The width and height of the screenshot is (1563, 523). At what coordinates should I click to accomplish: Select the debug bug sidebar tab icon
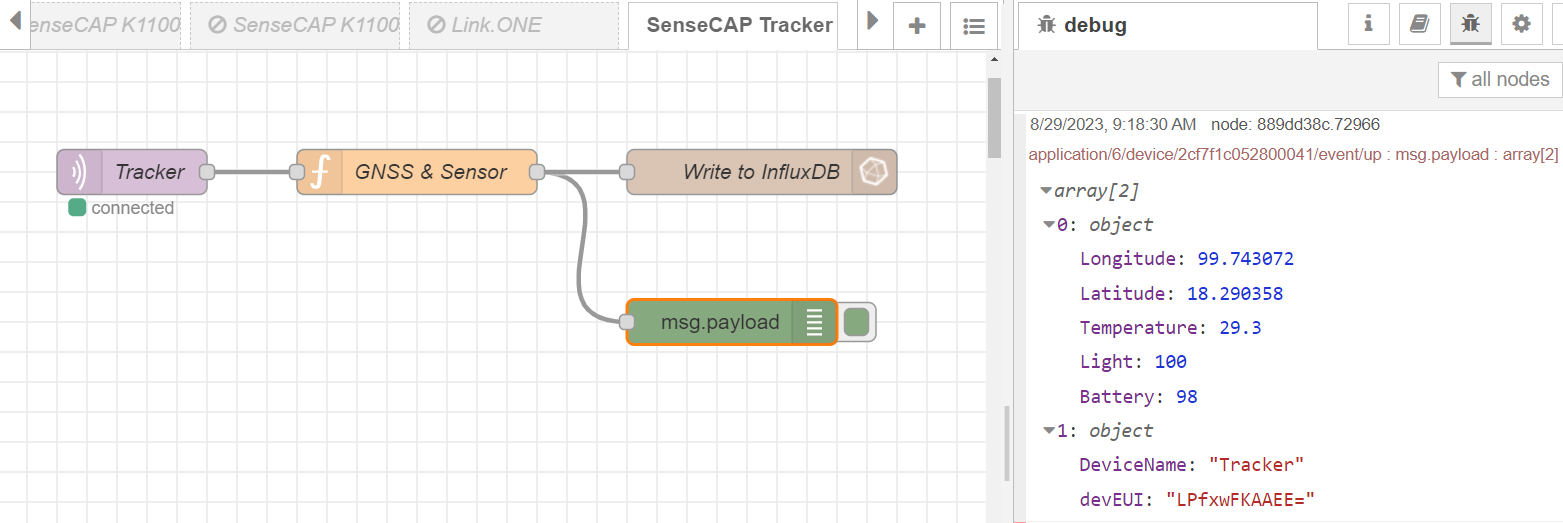click(x=1470, y=24)
